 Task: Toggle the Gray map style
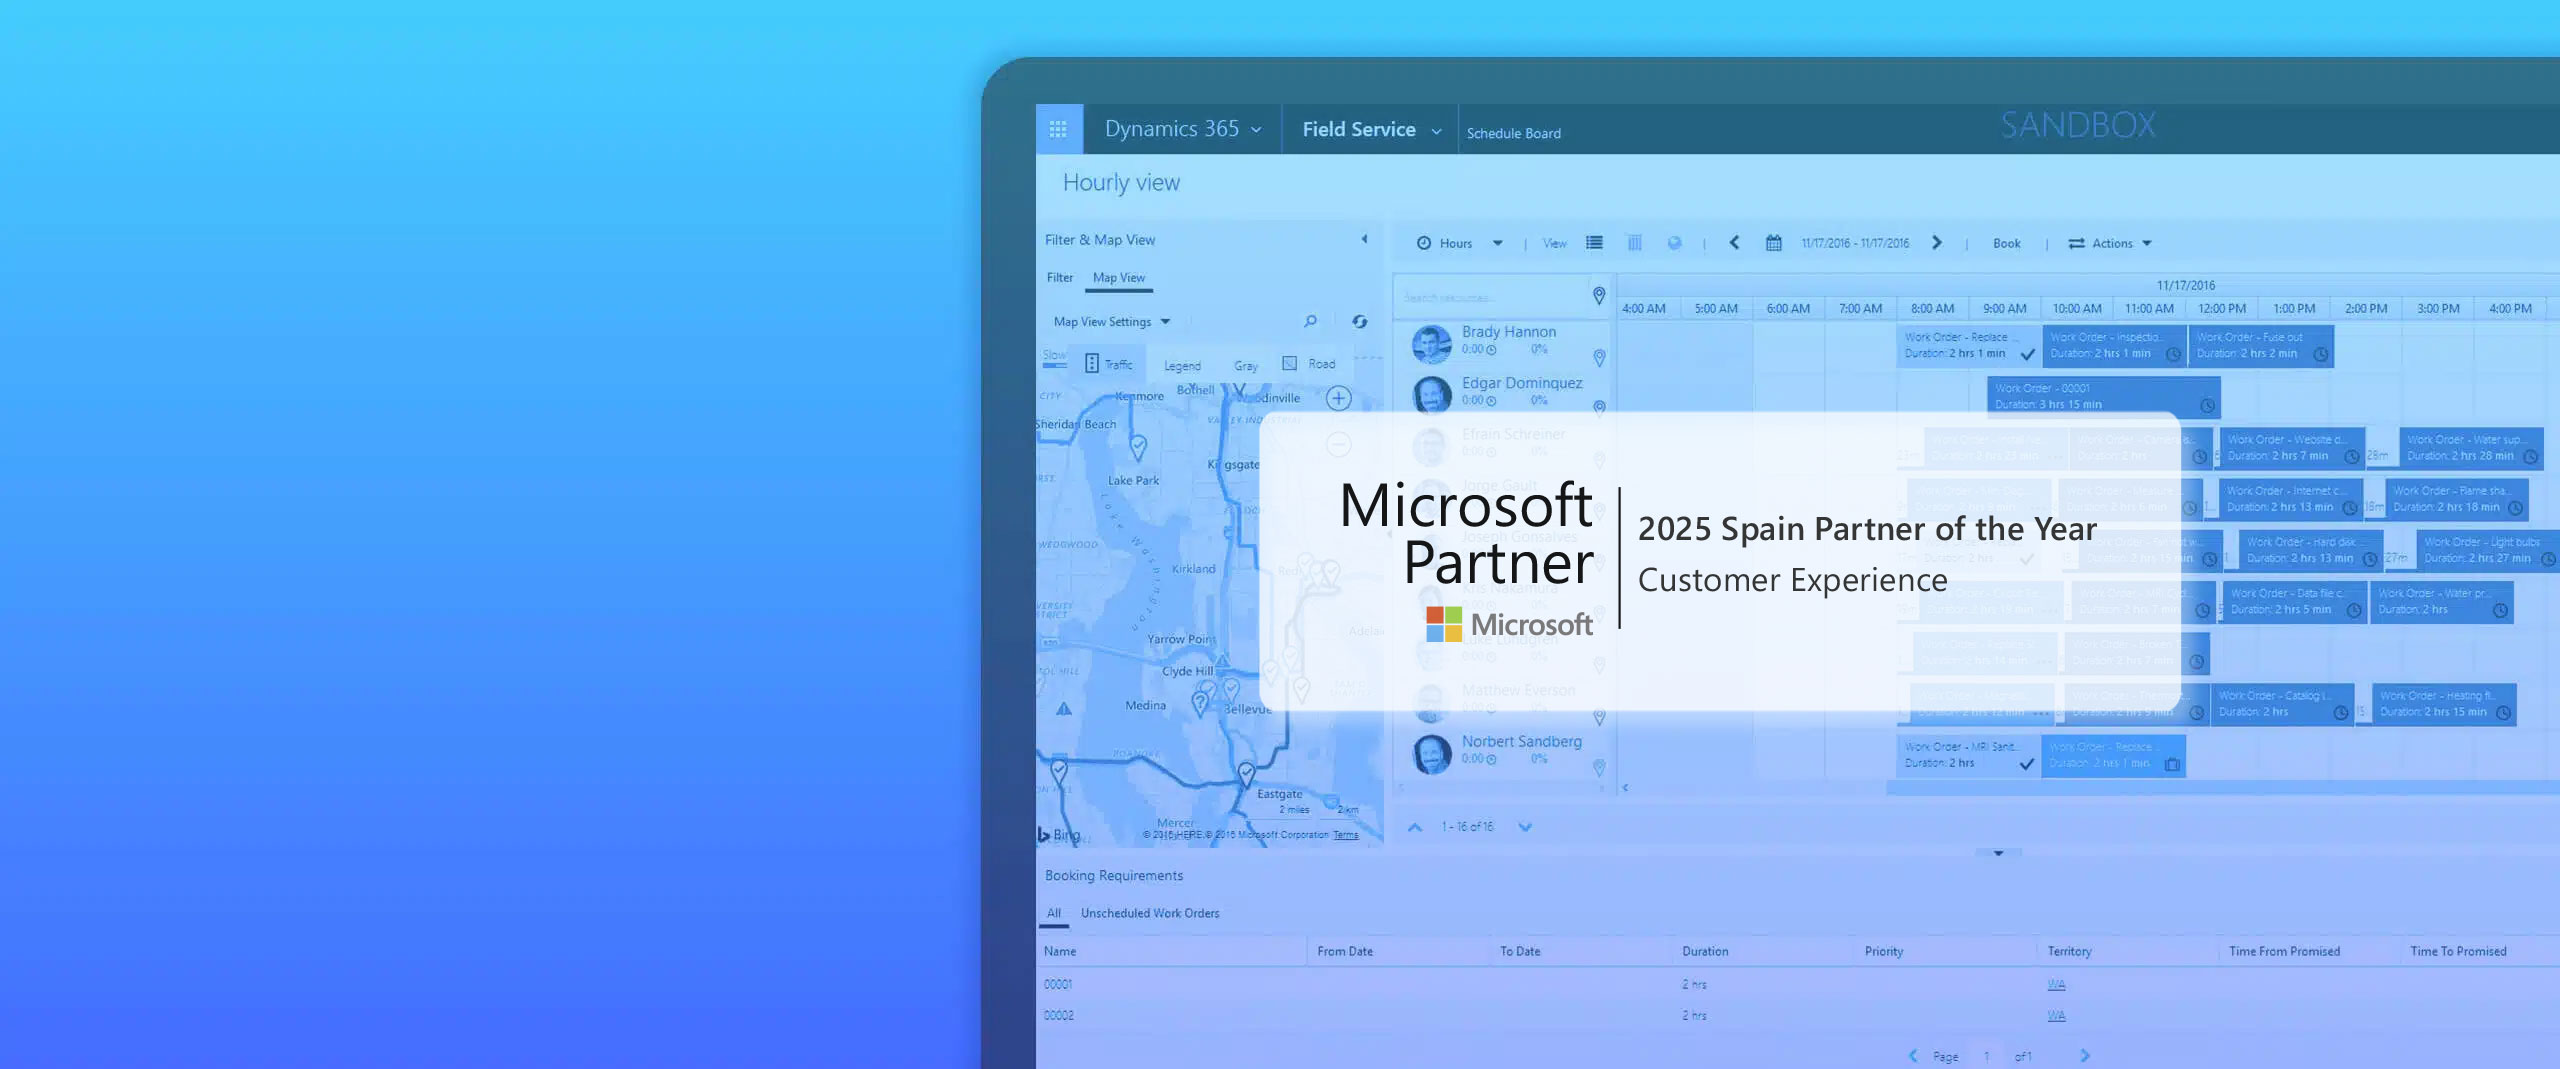tap(1245, 366)
